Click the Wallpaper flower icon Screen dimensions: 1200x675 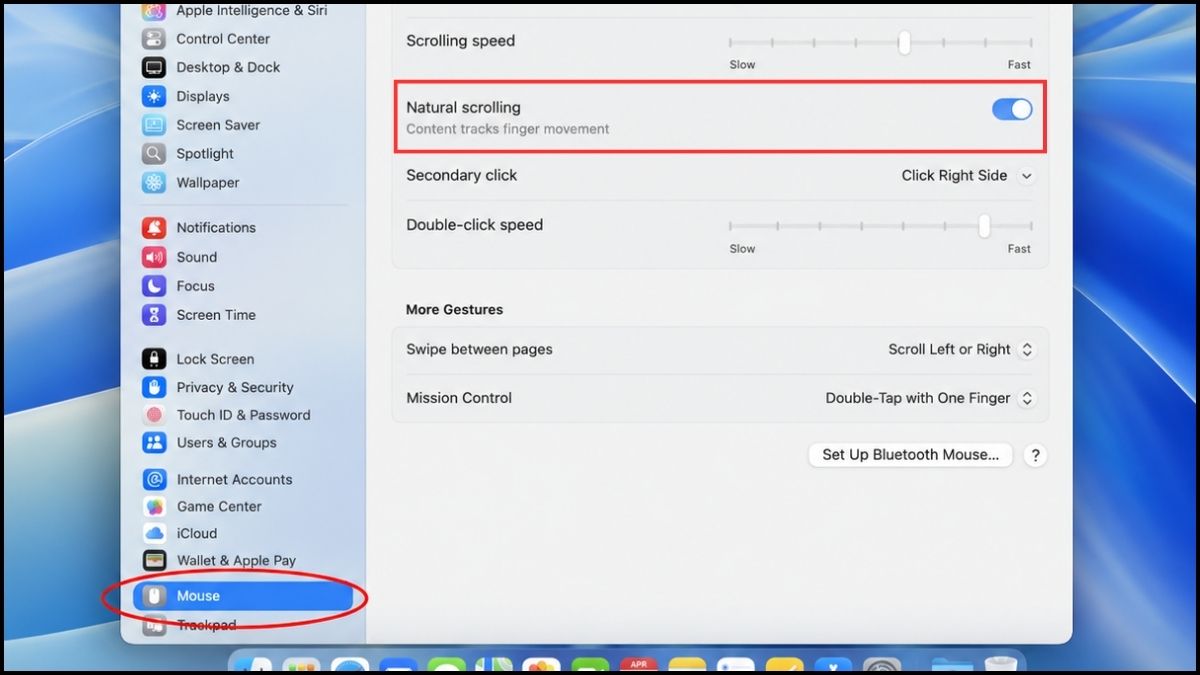[154, 183]
